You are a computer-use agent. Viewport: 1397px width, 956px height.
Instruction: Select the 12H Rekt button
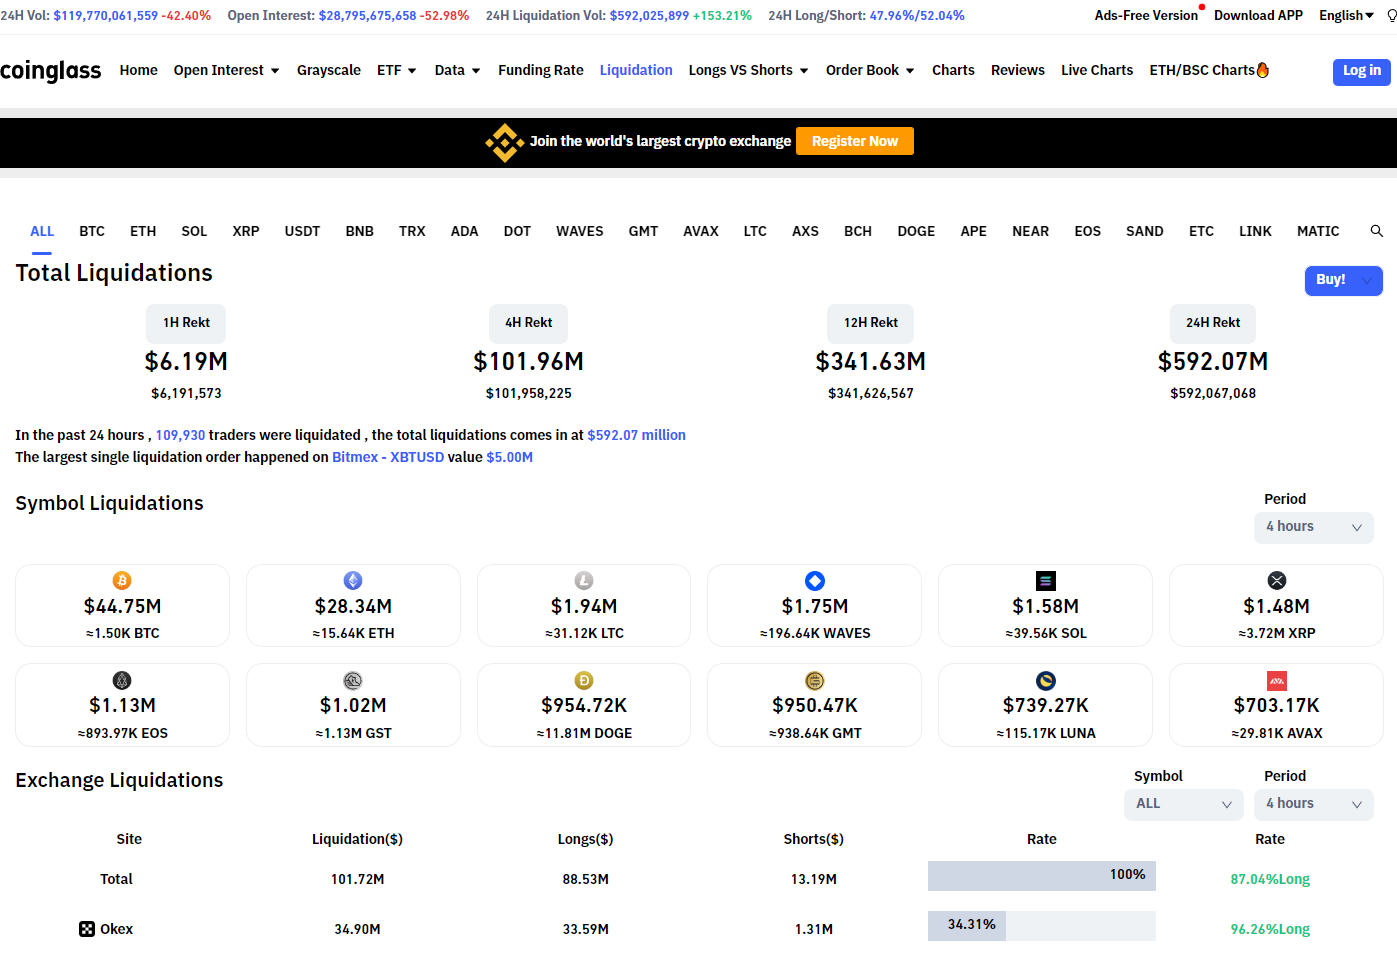coord(871,323)
